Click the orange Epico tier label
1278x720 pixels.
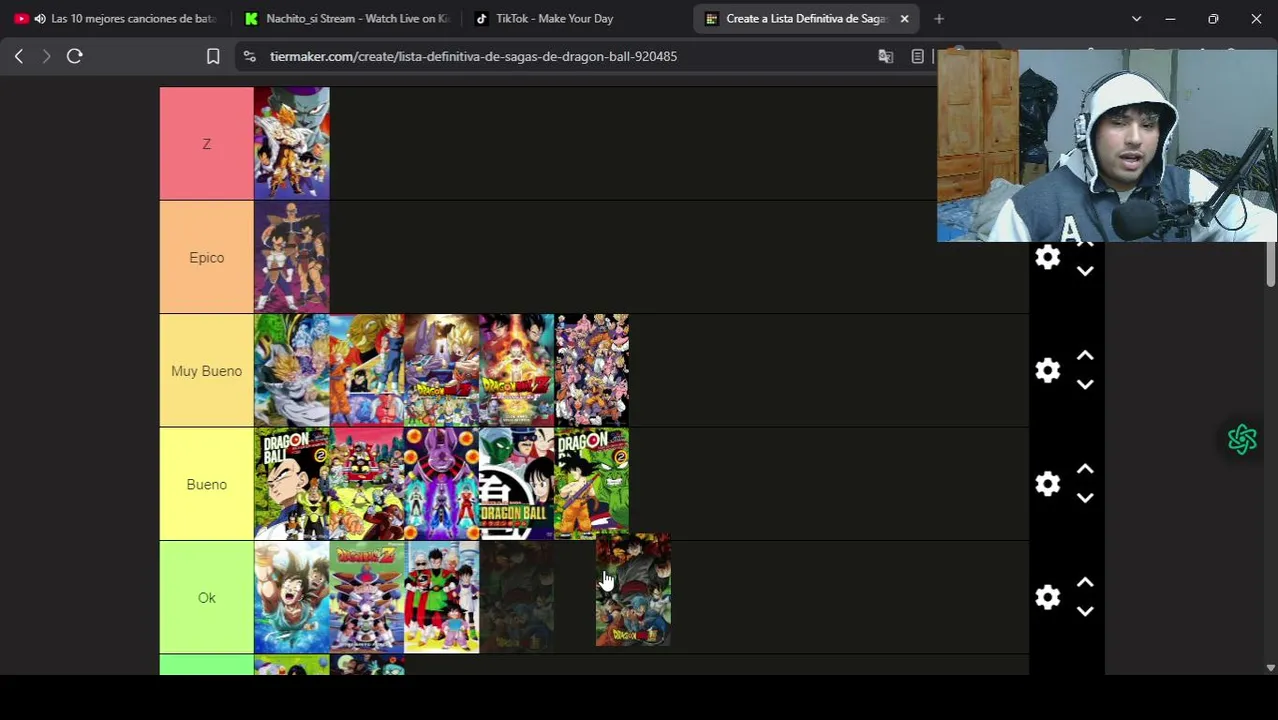(207, 258)
